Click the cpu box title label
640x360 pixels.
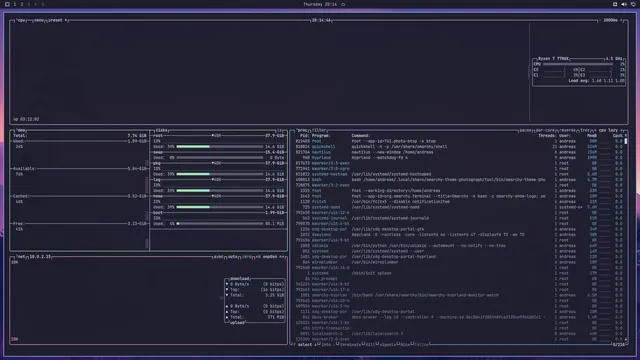tap(21, 20)
